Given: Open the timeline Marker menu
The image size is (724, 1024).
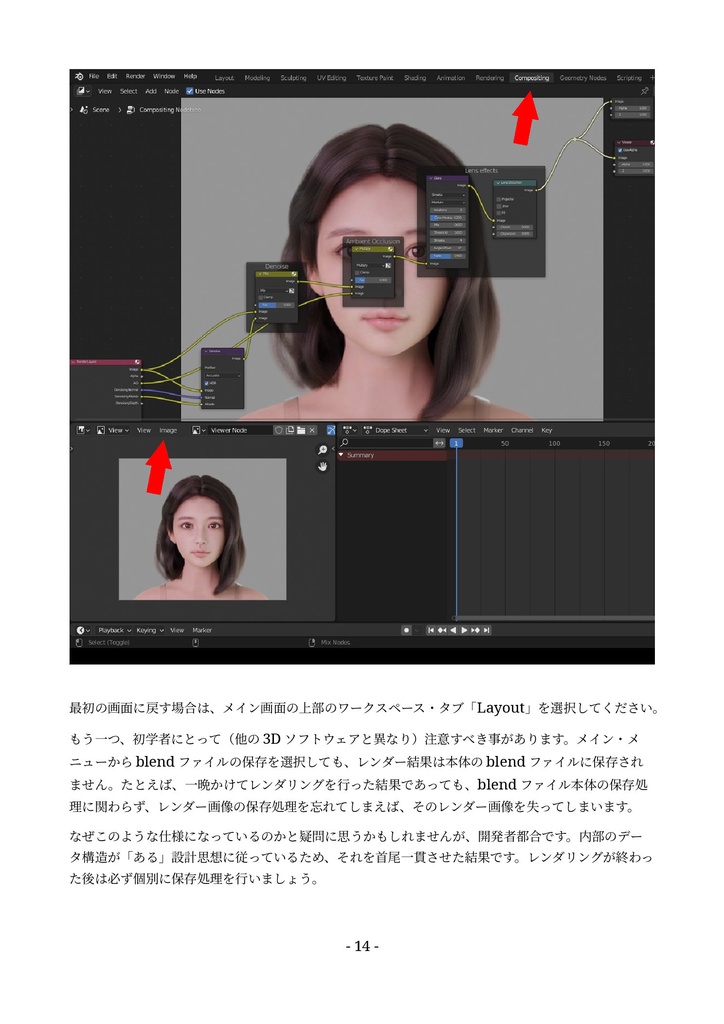Looking at the screenshot, I should click(x=202, y=630).
